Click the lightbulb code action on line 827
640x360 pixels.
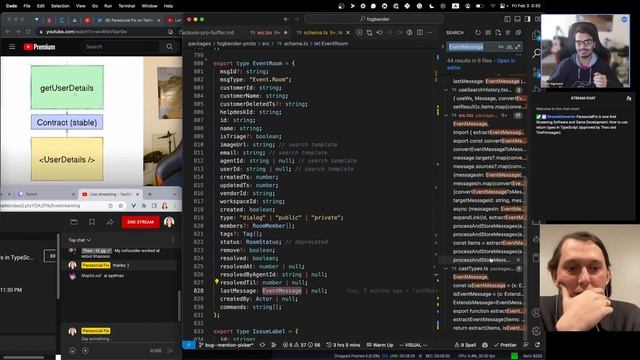(217, 282)
